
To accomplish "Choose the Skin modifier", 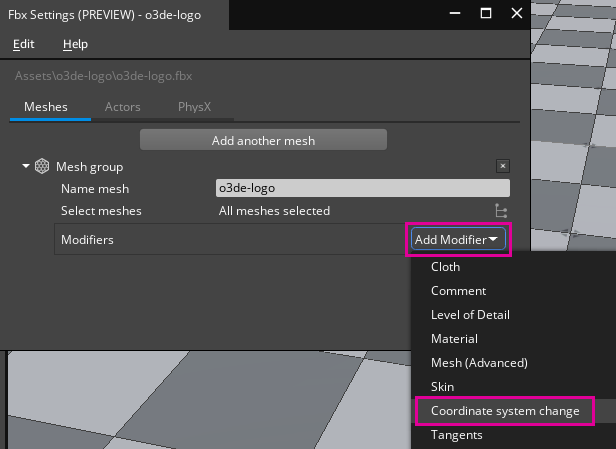I will 442,387.
